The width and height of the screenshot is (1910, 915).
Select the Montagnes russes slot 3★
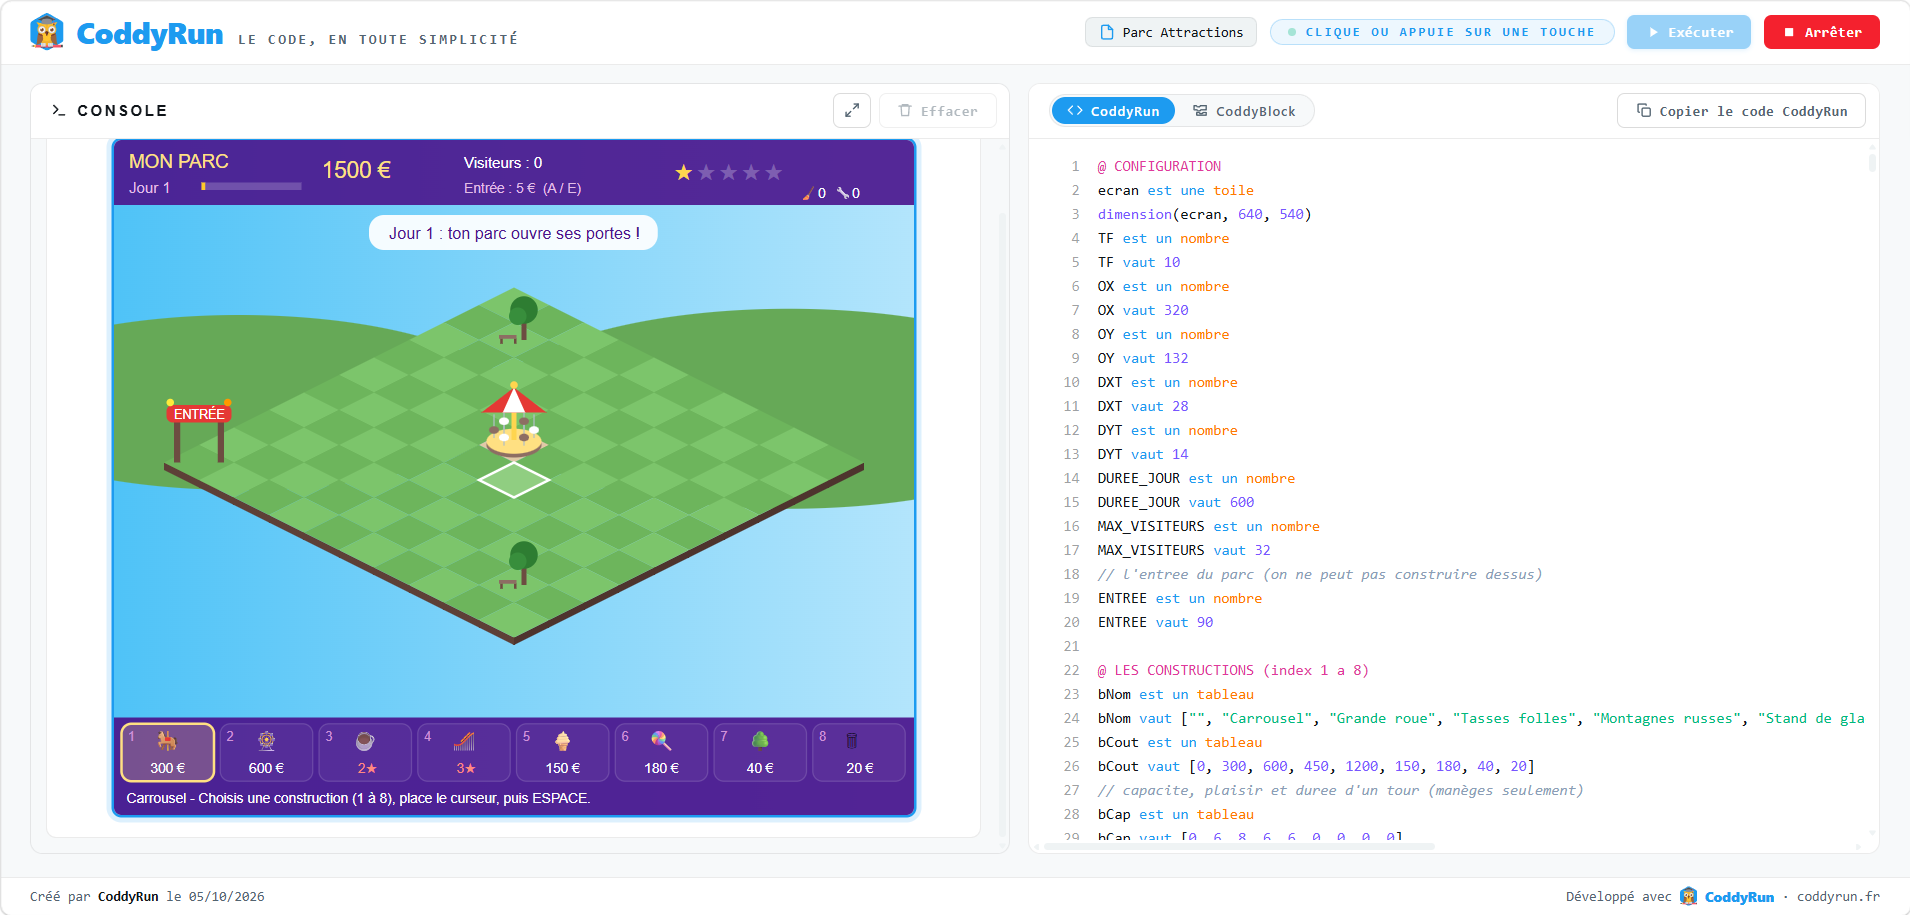pos(464,752)
